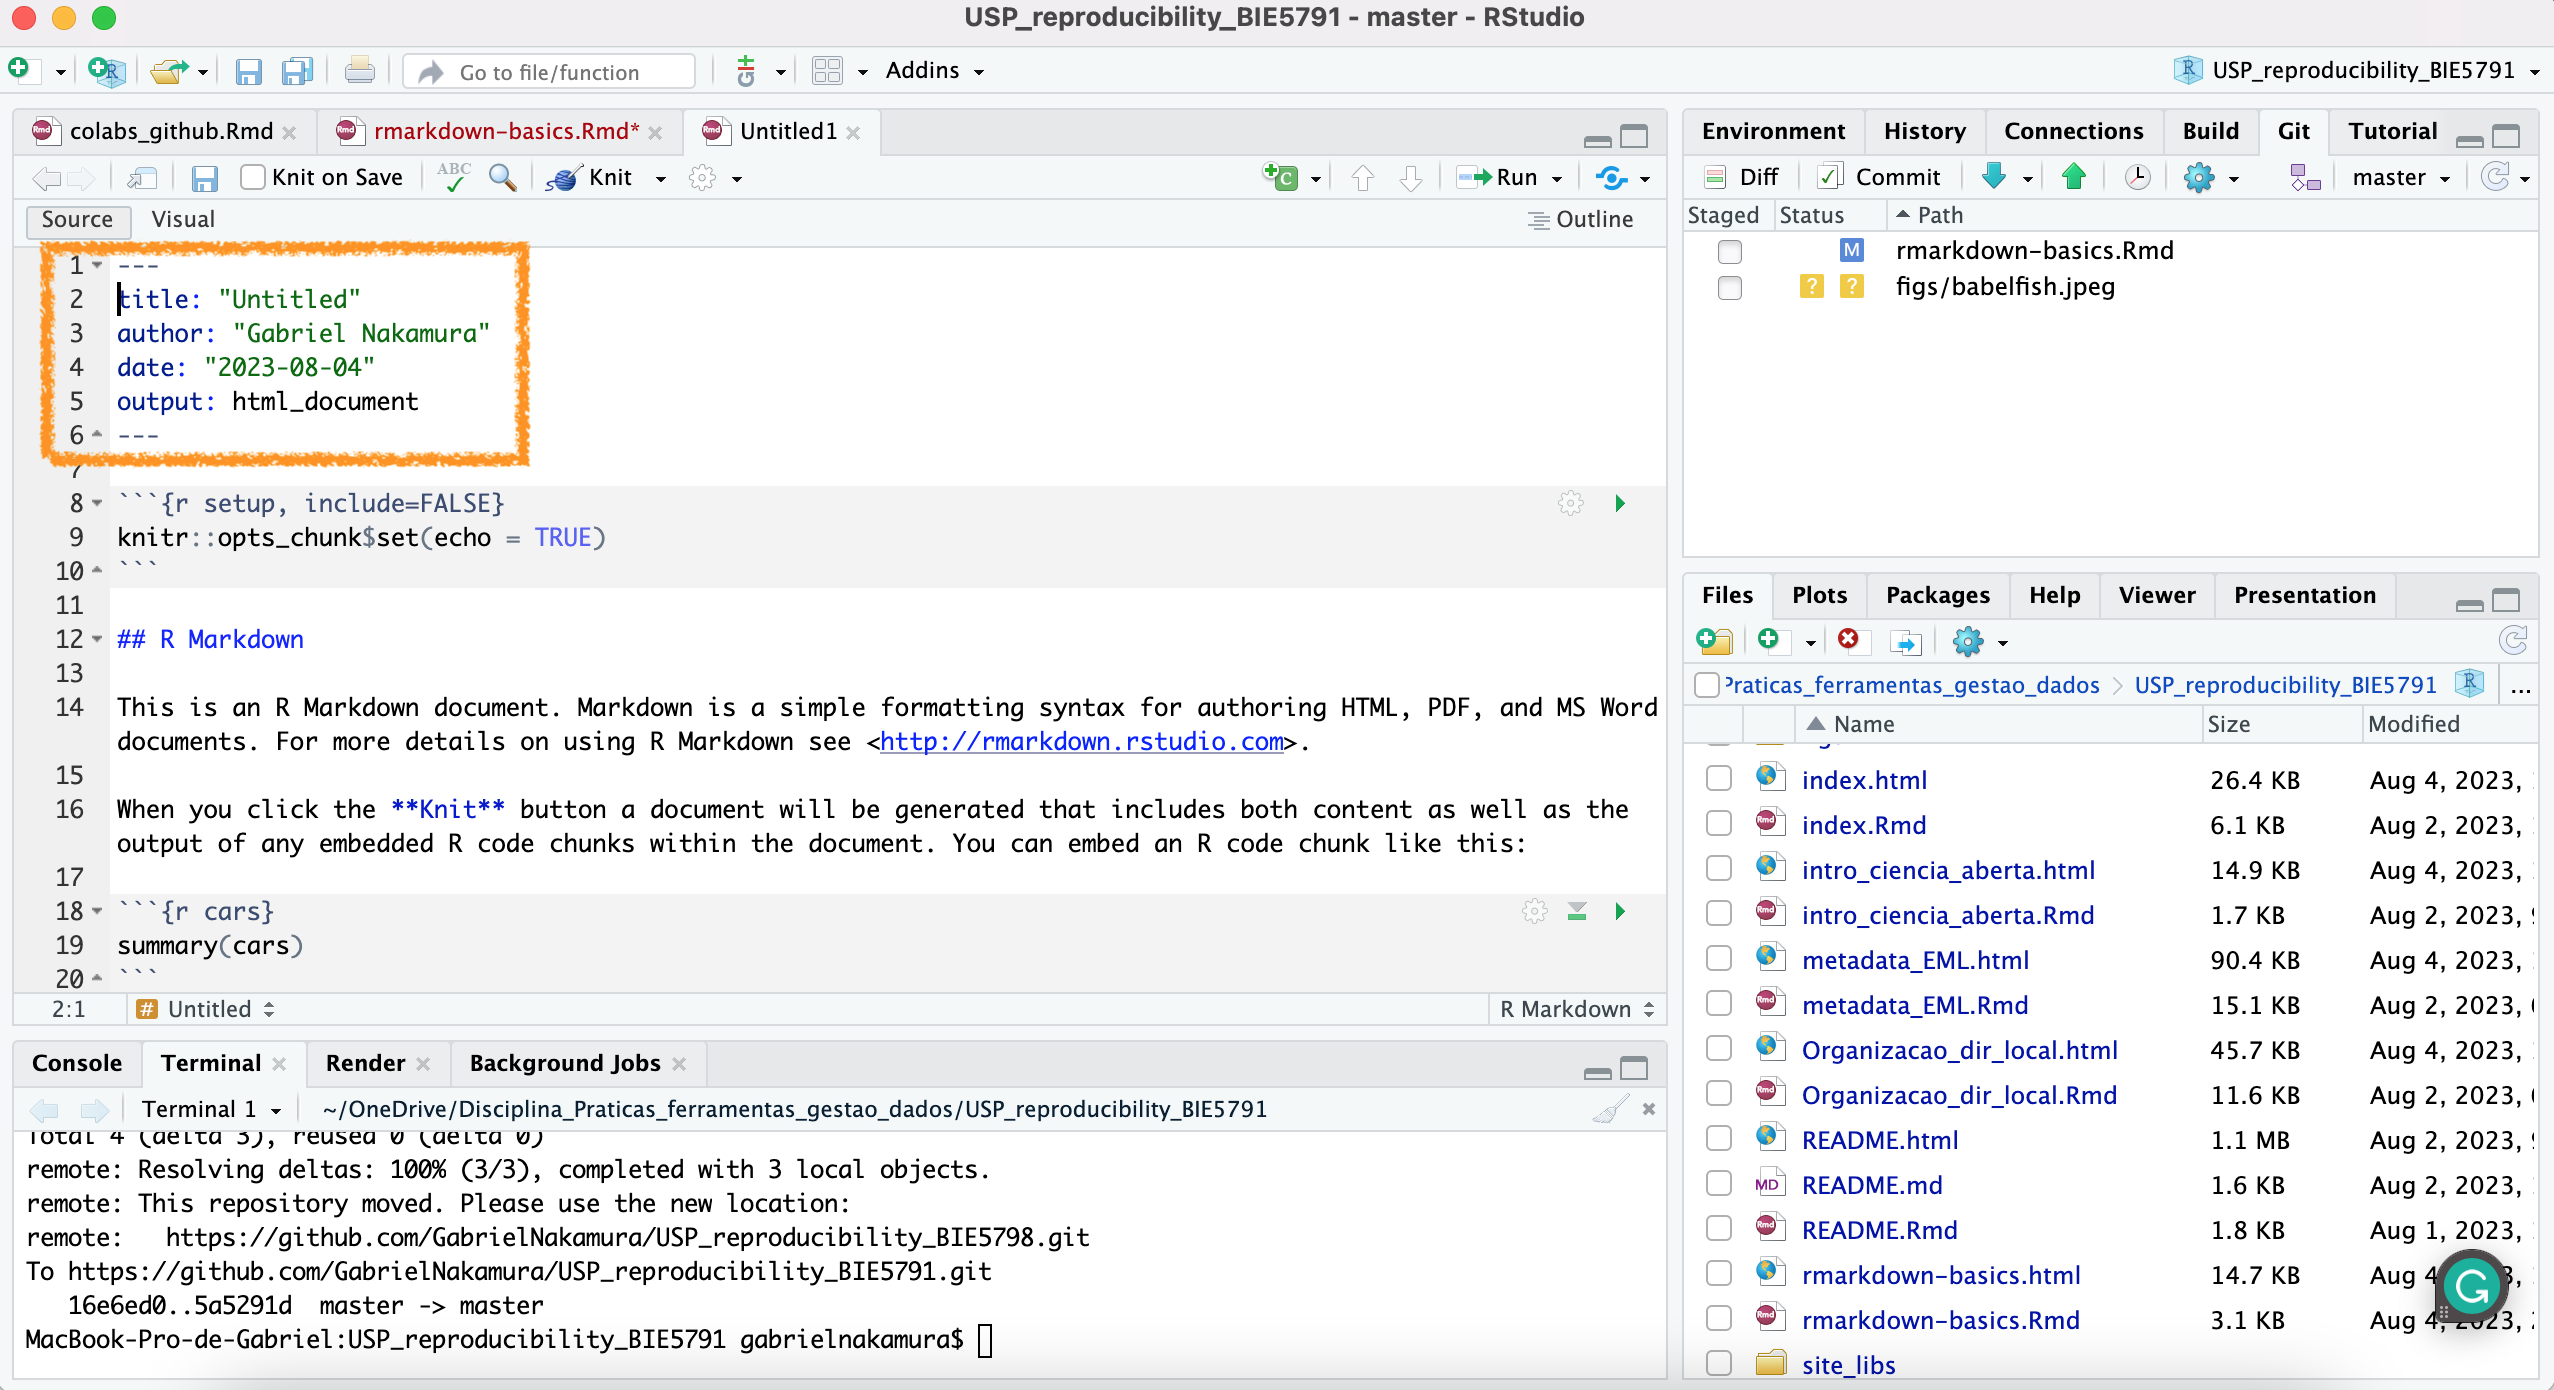2554x1390 pixels.
Task: Open the R Markdown file type selector
Action: click(1576, 1009)
